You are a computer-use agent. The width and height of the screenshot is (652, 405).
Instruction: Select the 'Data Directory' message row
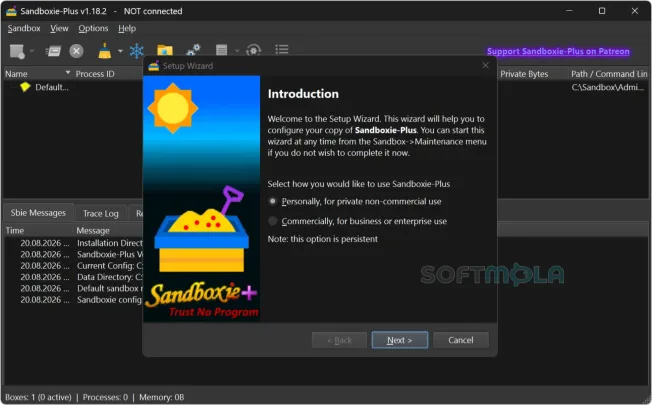81,277
